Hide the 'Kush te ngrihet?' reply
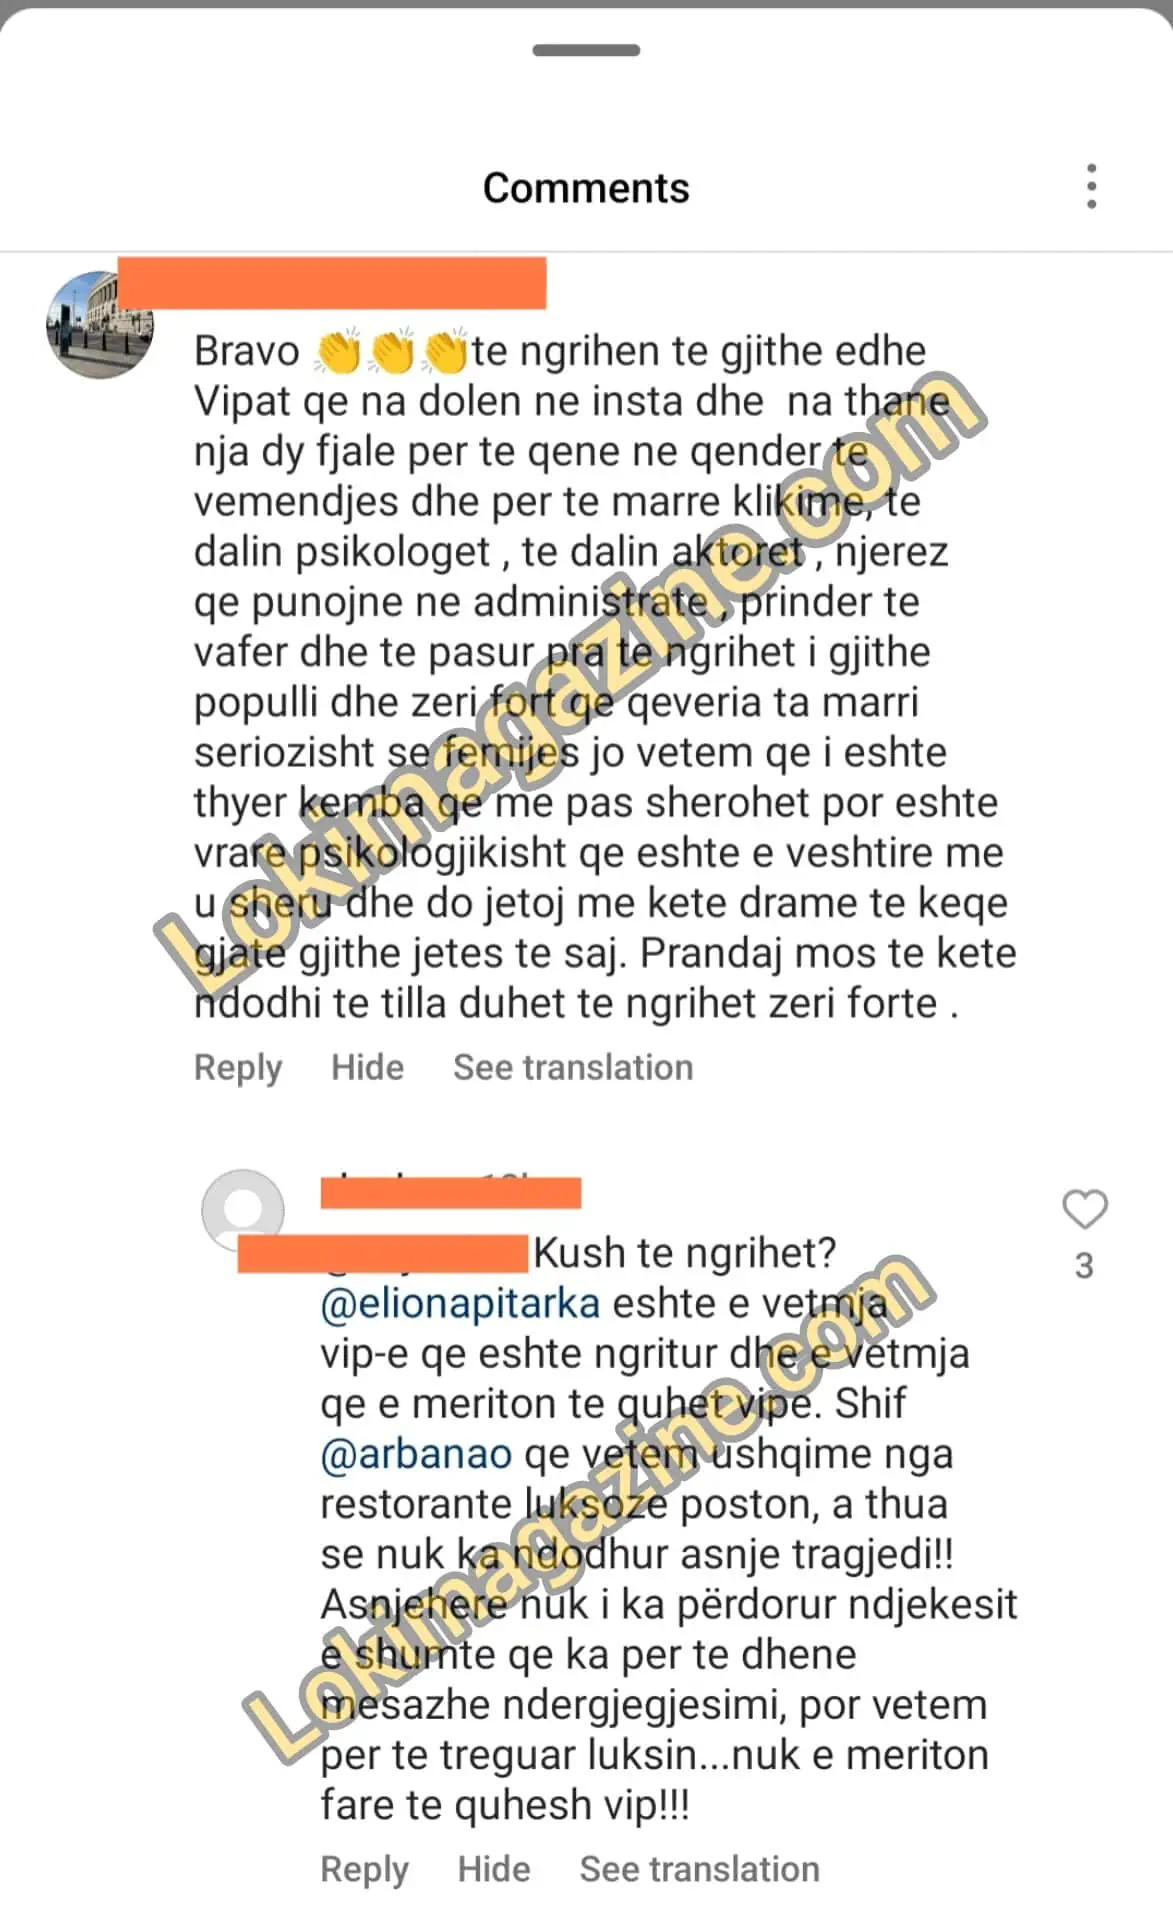Screen dimensions: 1173x1920 [494, 1869]
